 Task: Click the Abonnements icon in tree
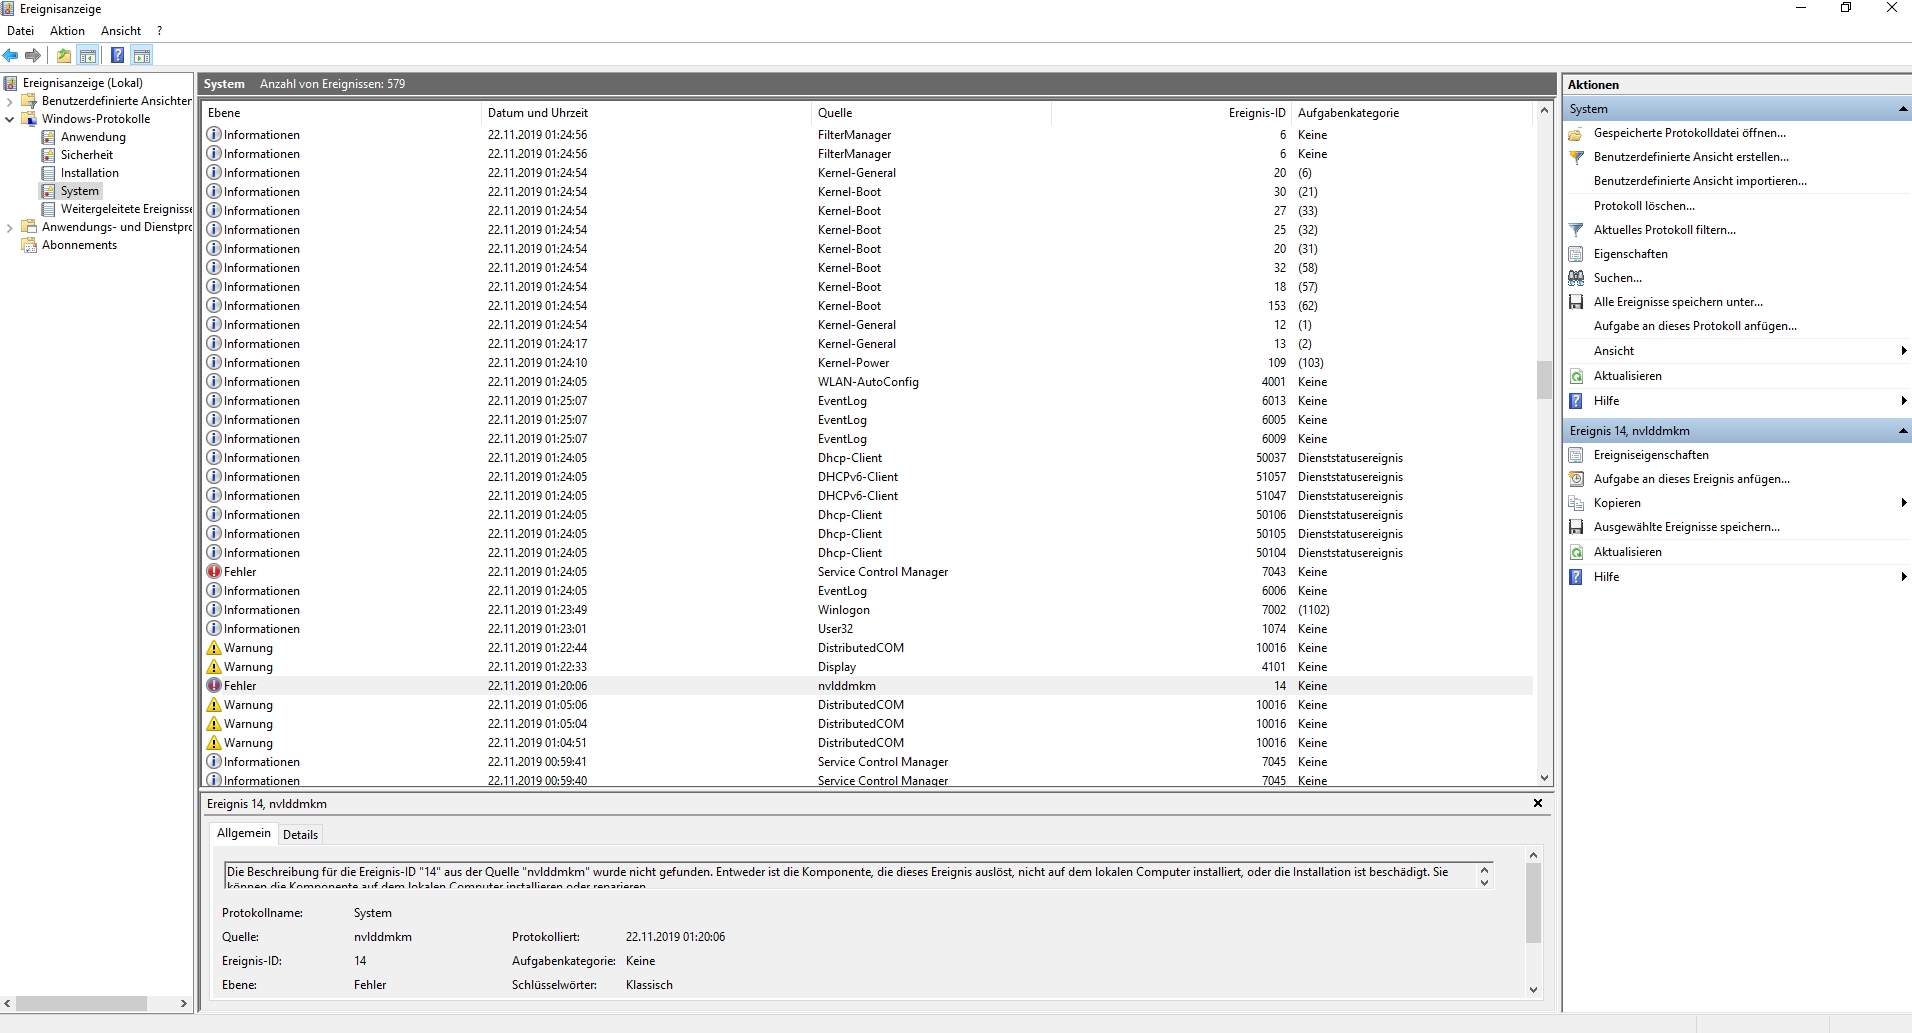tap(29, 245)
